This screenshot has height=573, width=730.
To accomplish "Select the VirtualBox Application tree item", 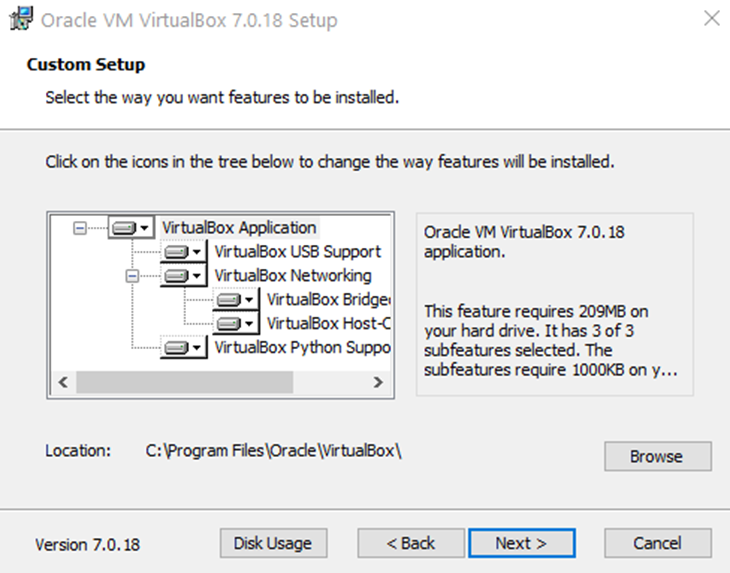I will [239, 228].
